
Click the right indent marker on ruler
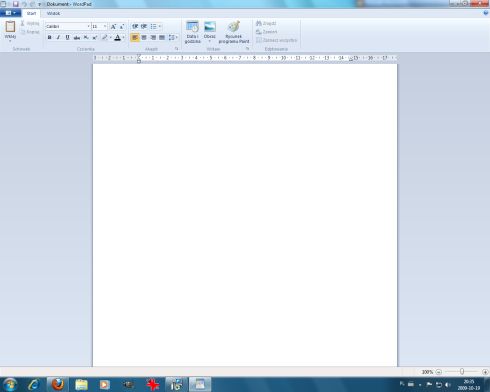click(351, 59)
